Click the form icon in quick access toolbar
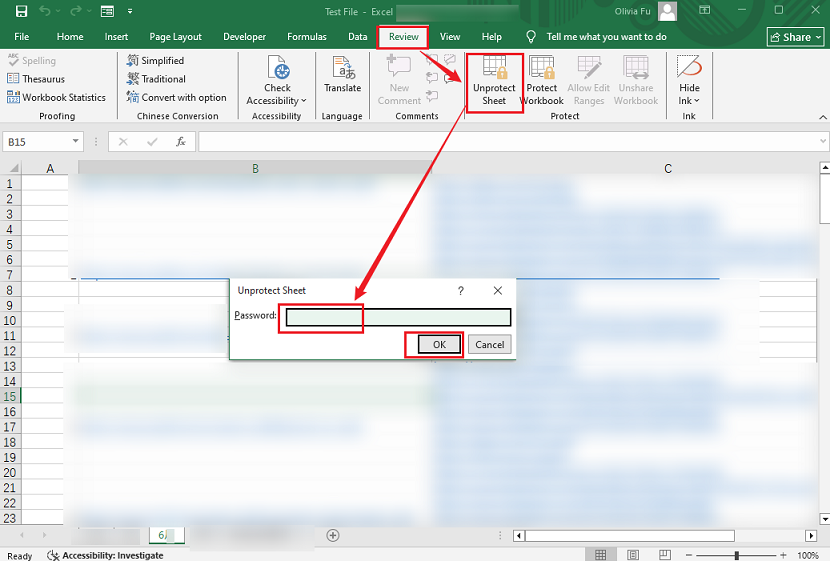Screen dimensions: 830x561 107,11
